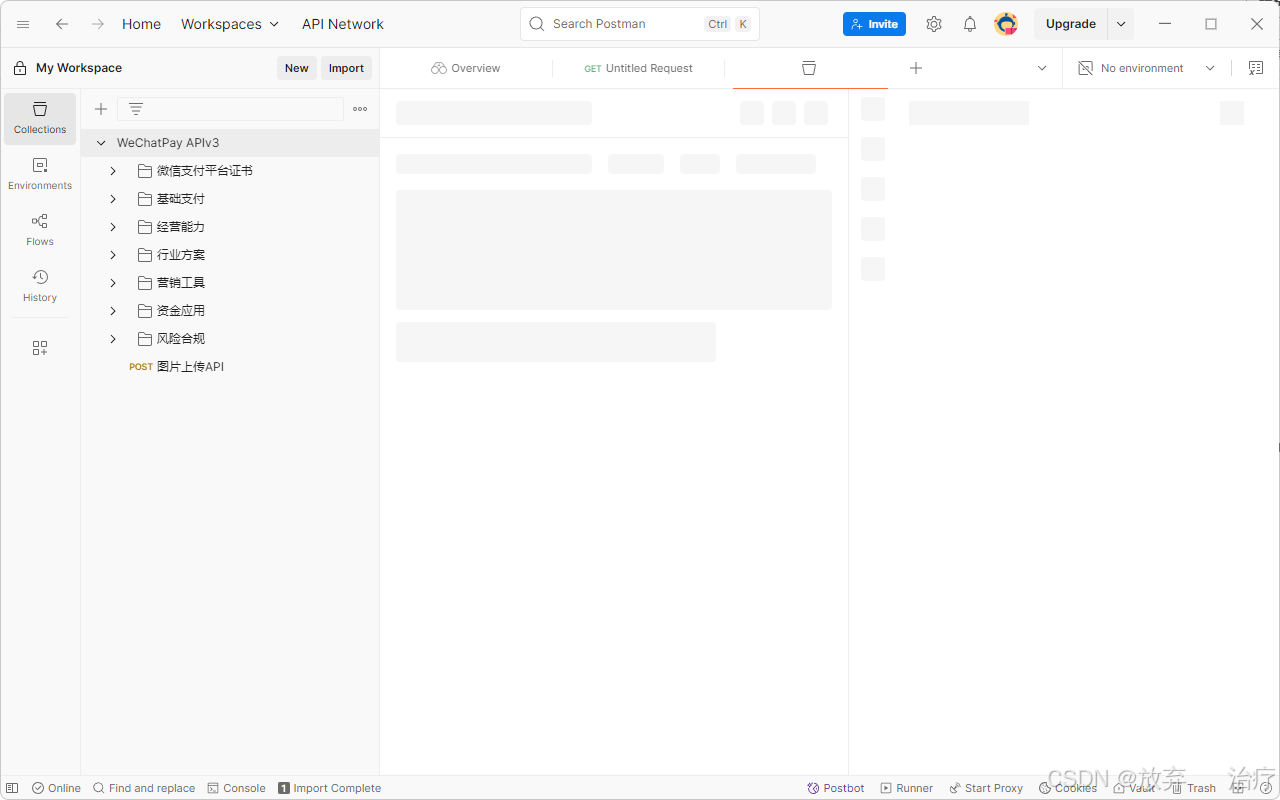Open the POST 图片上传API request
Screen dimensions: 1280x800
click(x=230, y=367)
